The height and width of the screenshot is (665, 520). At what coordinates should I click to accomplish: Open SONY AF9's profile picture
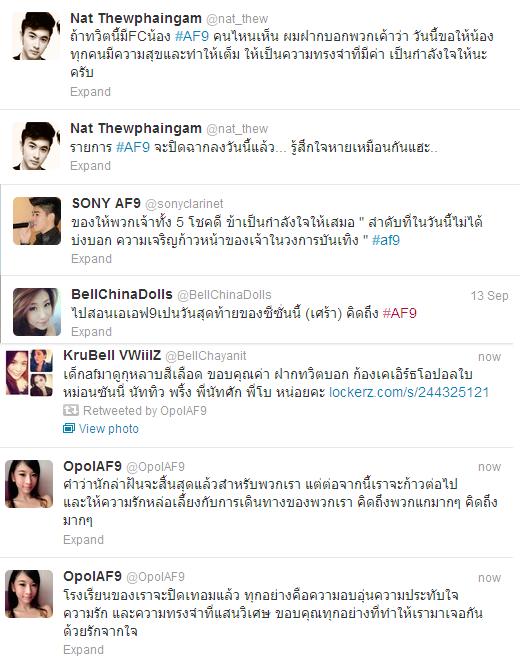click(x=37, y=221)
